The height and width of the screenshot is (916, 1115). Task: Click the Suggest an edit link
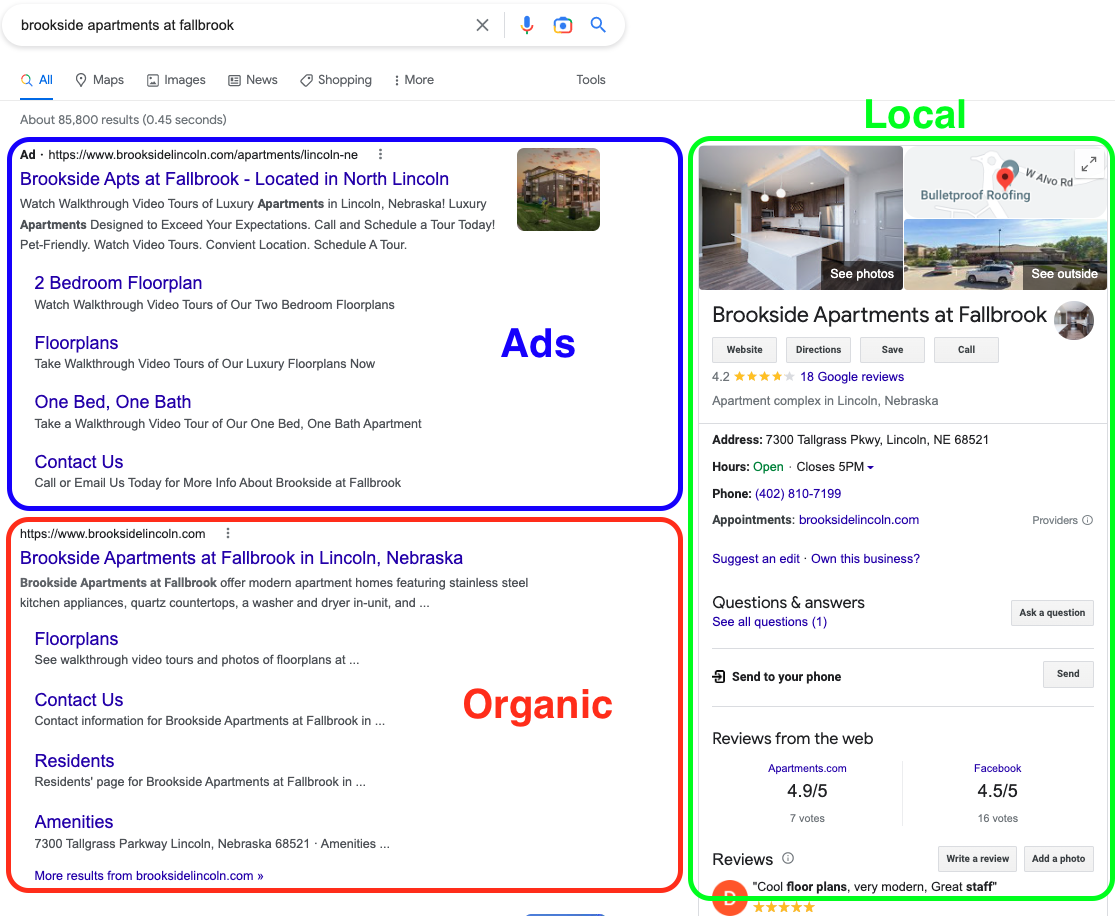(756, 559)
